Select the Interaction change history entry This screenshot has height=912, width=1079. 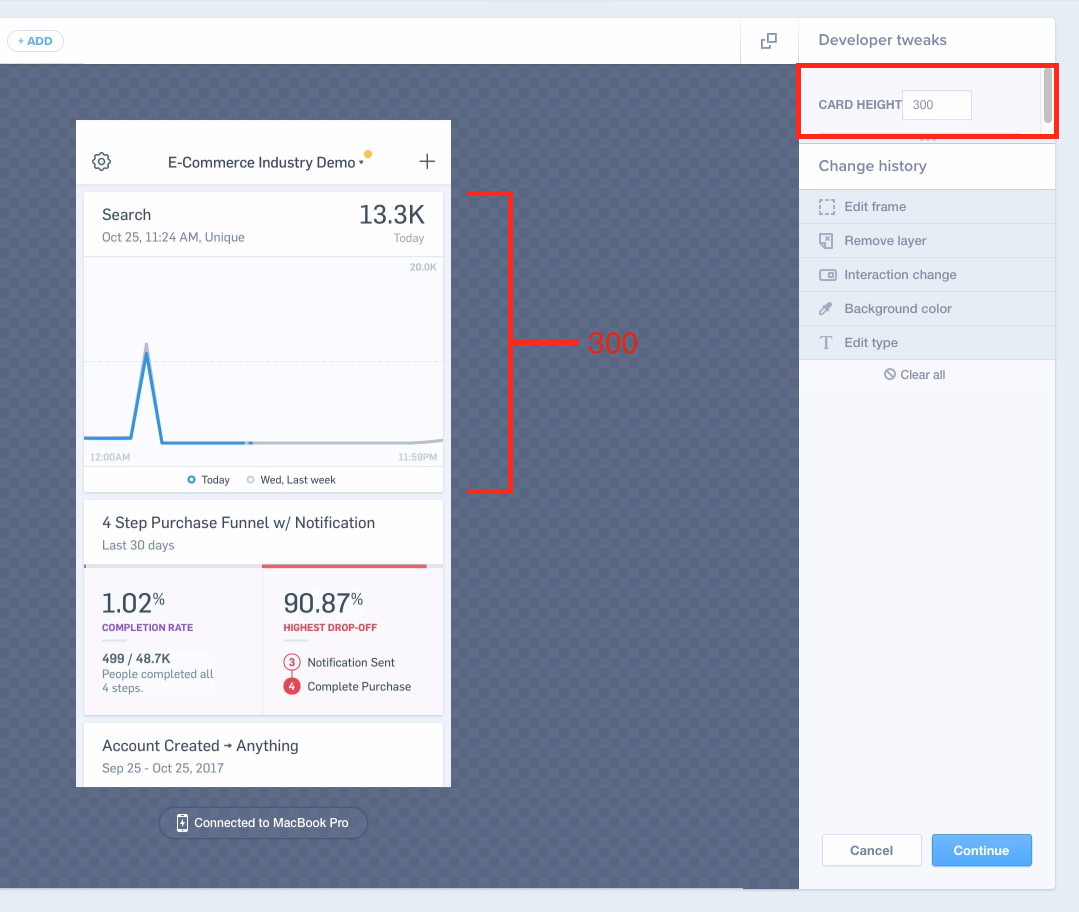point(900,275)
